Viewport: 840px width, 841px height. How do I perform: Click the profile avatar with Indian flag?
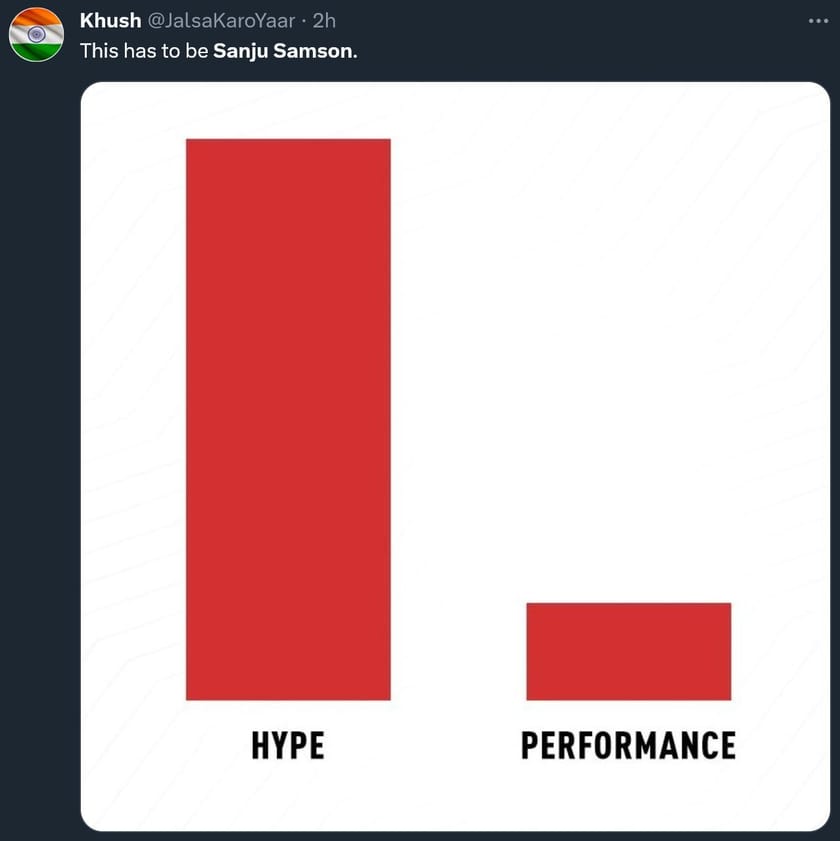[36, 35]
